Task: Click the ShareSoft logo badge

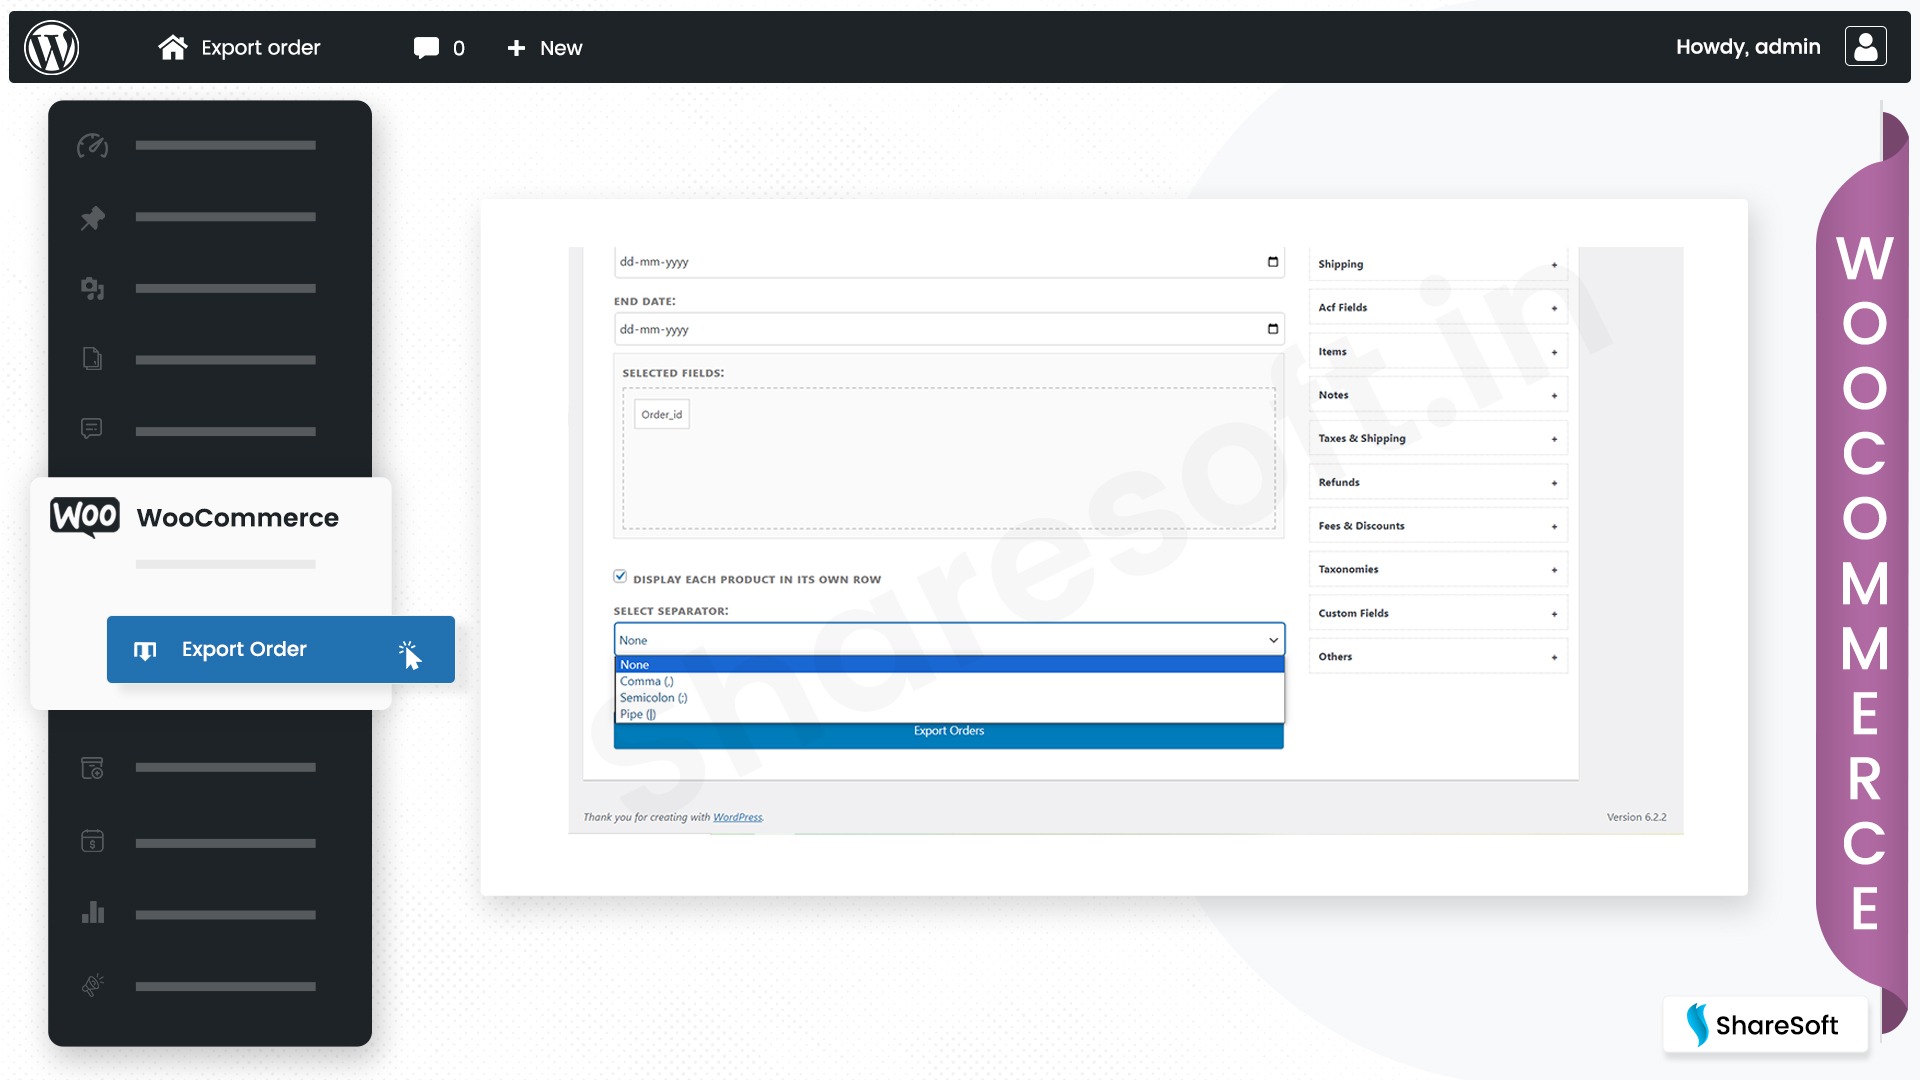Action: pos(1765,1025)
